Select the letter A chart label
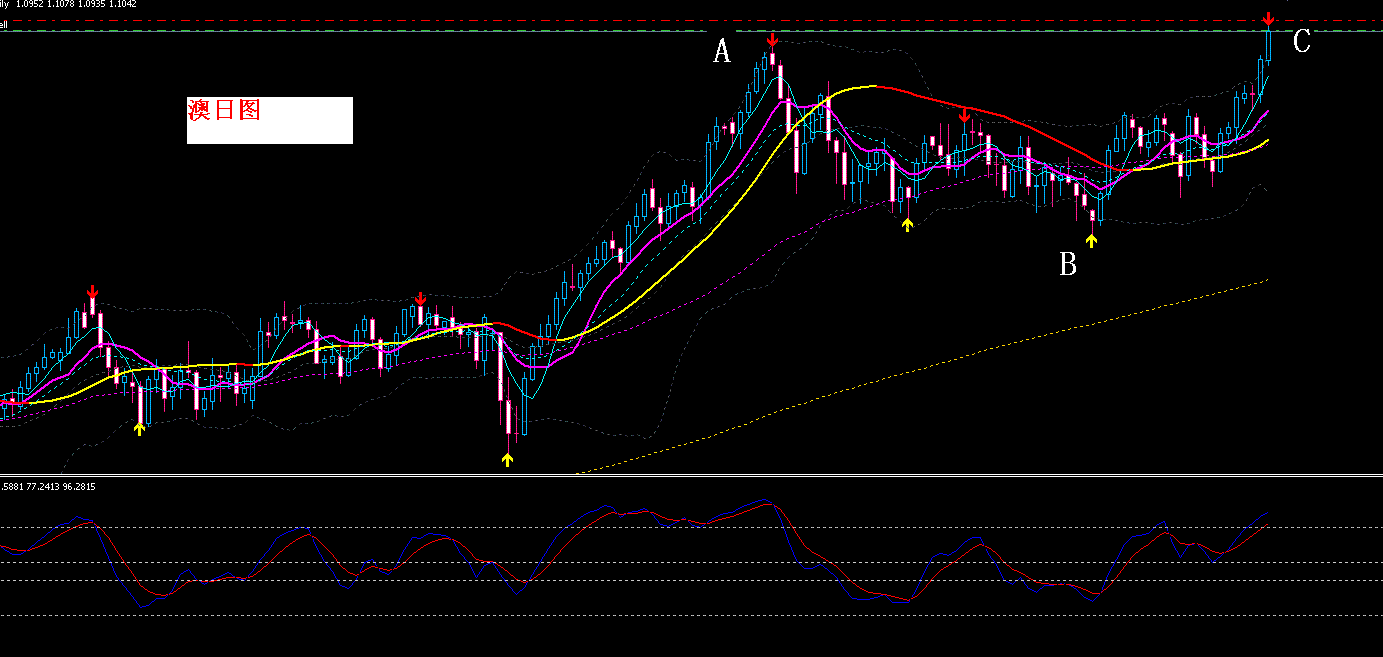1383x657 pixels. (722, 51)
